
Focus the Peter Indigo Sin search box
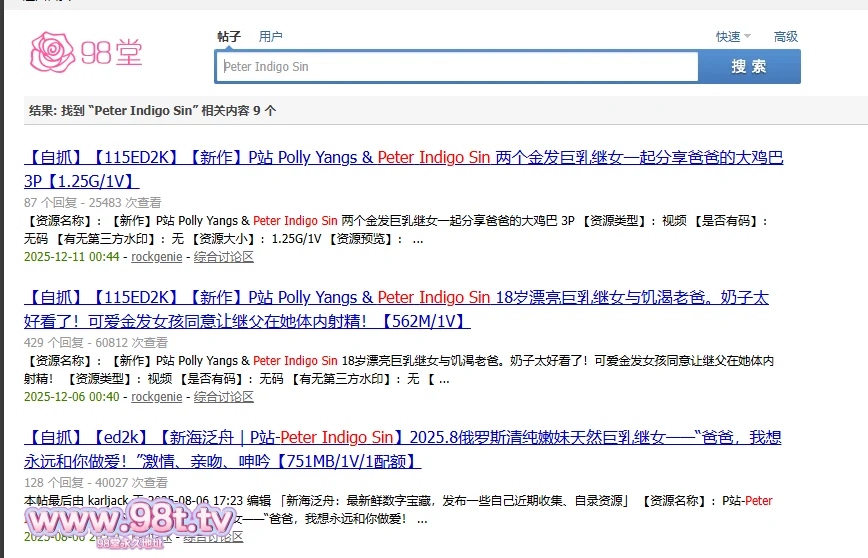point(456,67)
